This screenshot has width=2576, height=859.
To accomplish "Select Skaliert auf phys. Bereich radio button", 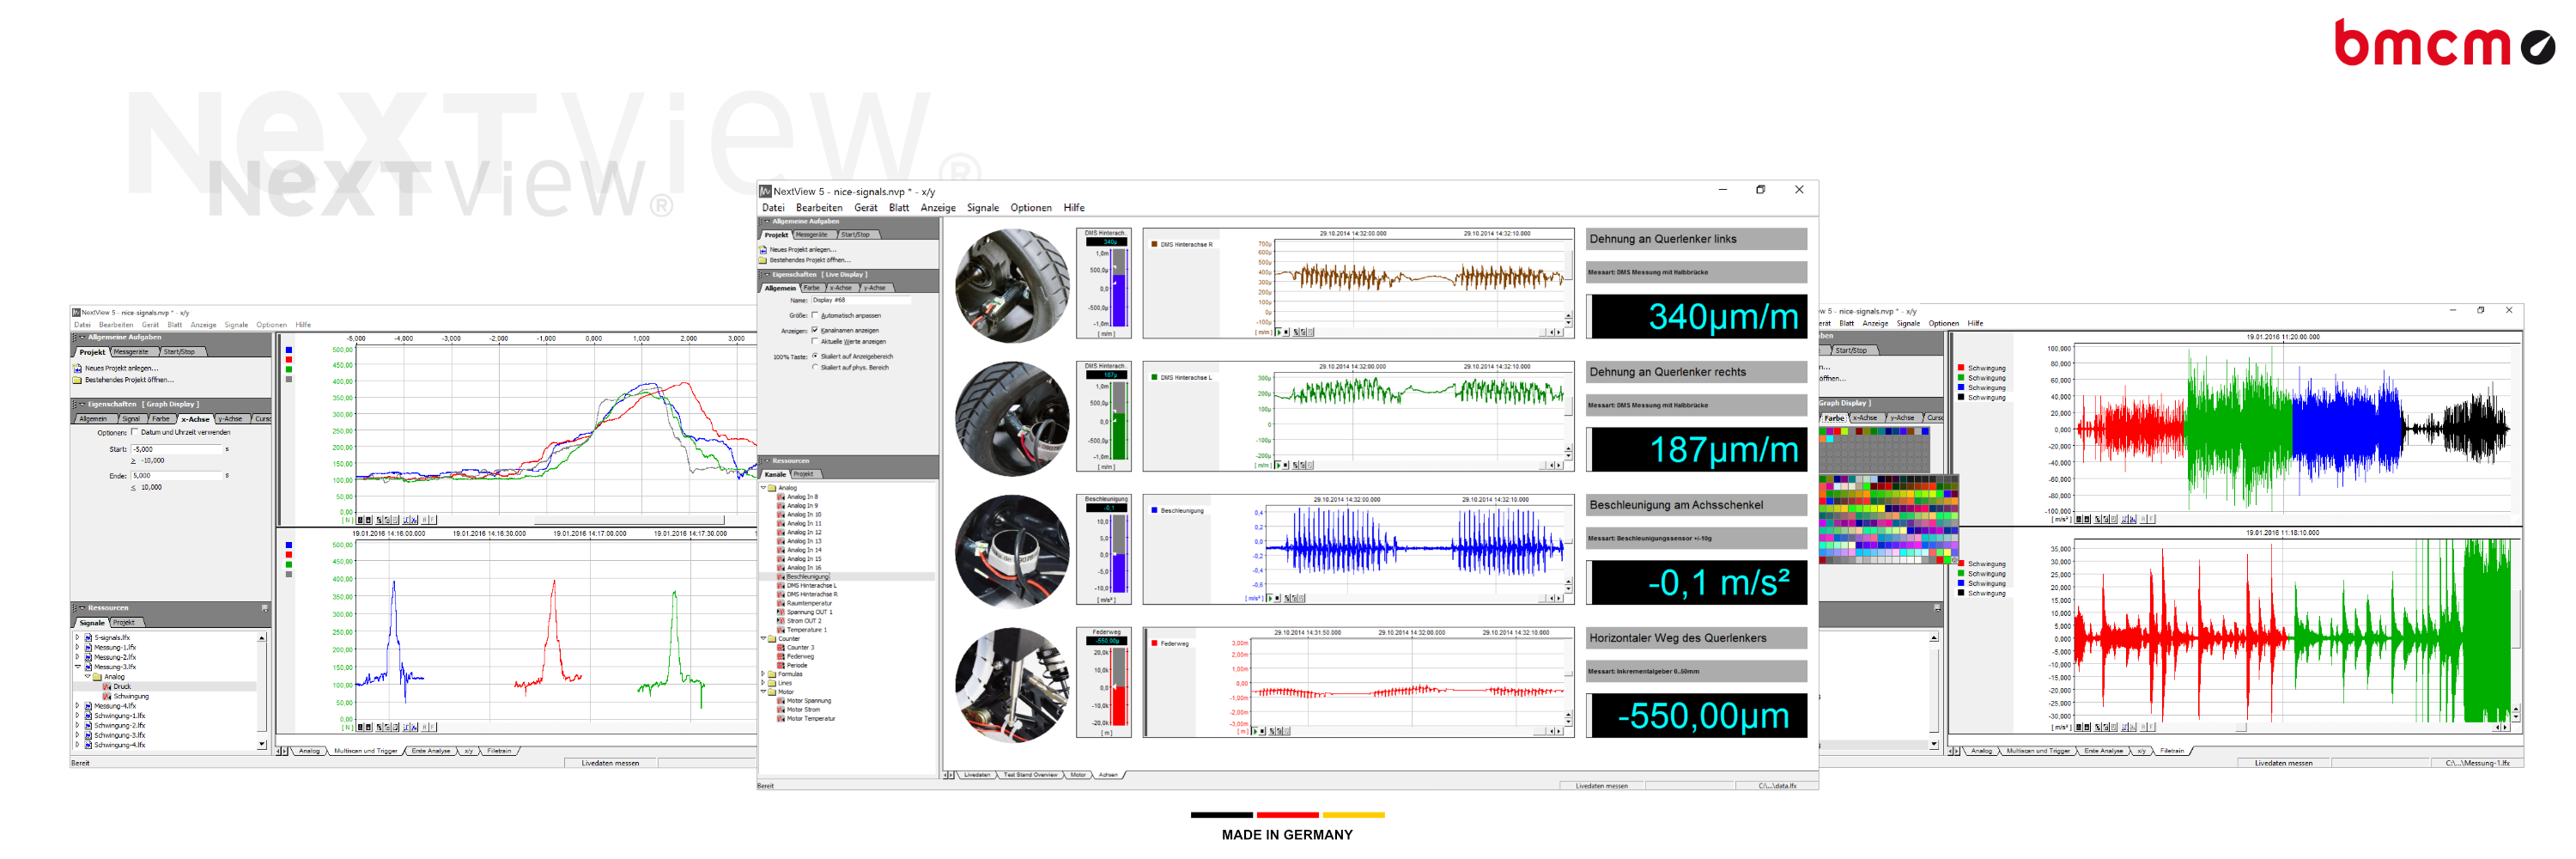I will (815, 367).
